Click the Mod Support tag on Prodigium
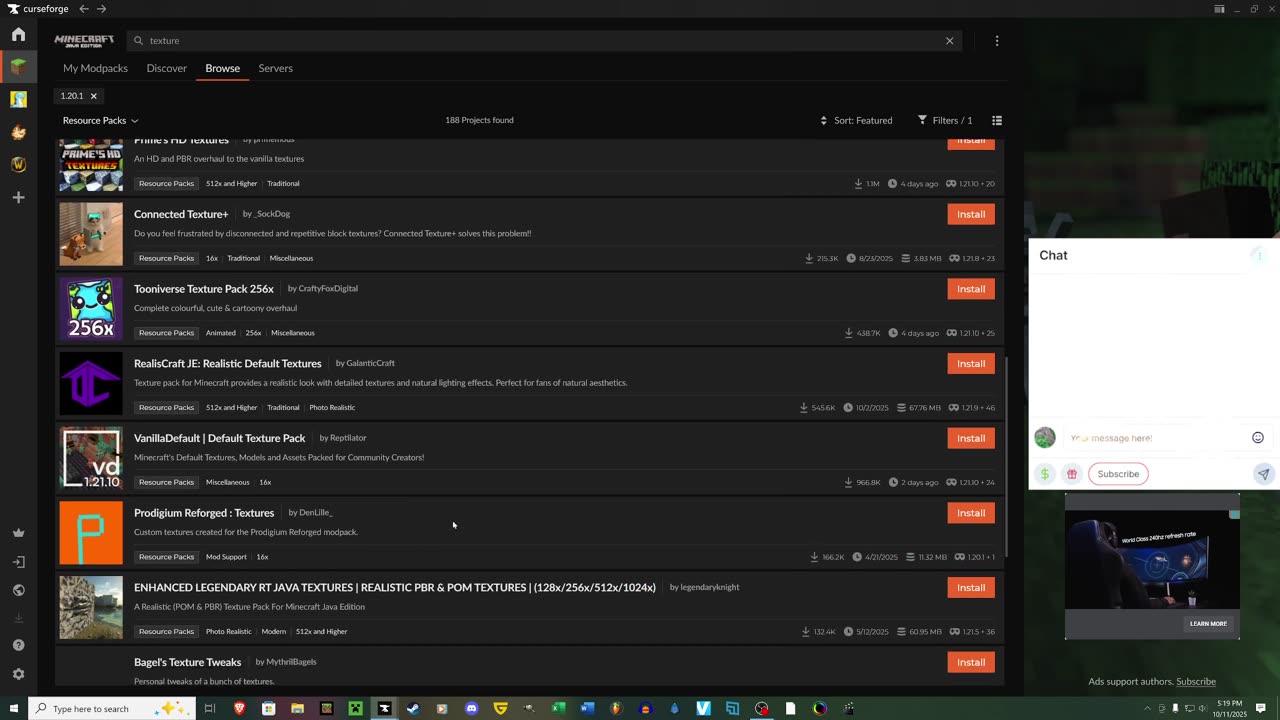This screenshot has width=1280, height=720. click(x=226, y=557)
